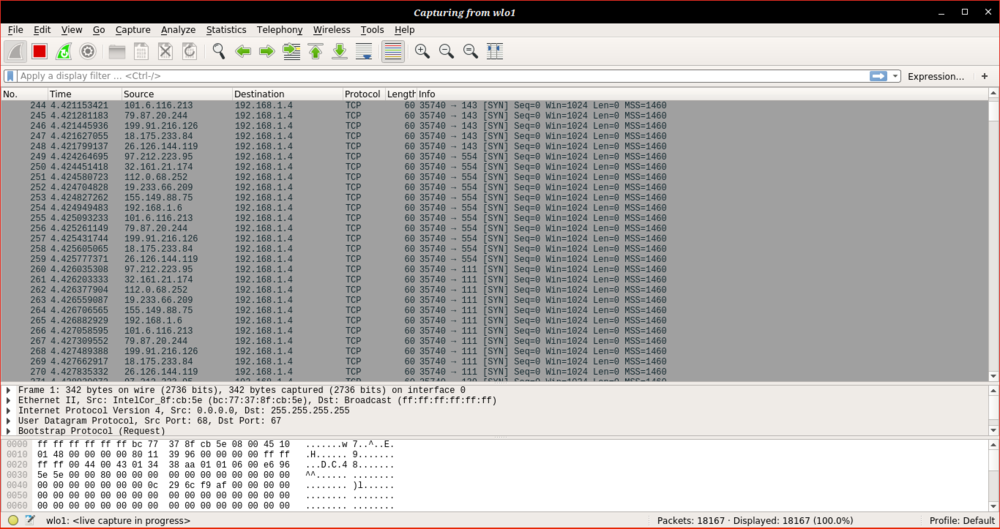Restart the current capture
Screen dimensions: 1000x529
pos(63,51)
